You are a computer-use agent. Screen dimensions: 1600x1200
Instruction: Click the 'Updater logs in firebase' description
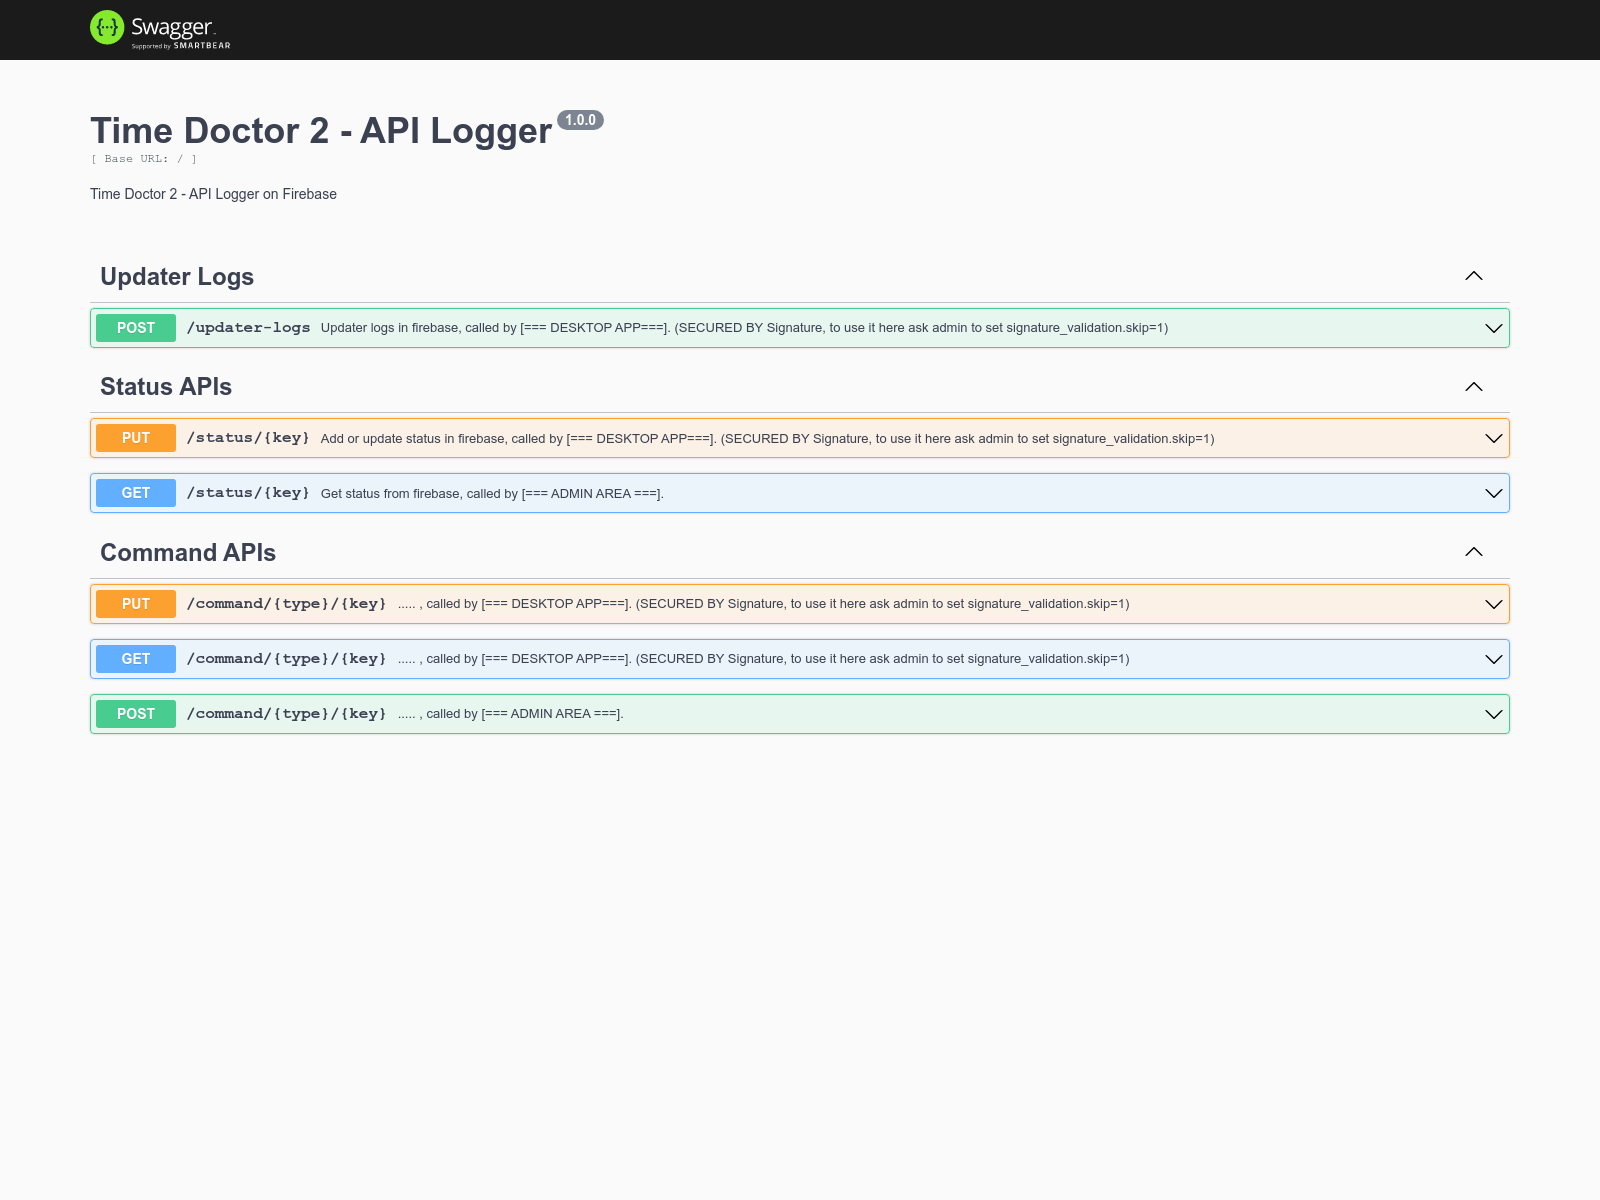tap(744, 328)
